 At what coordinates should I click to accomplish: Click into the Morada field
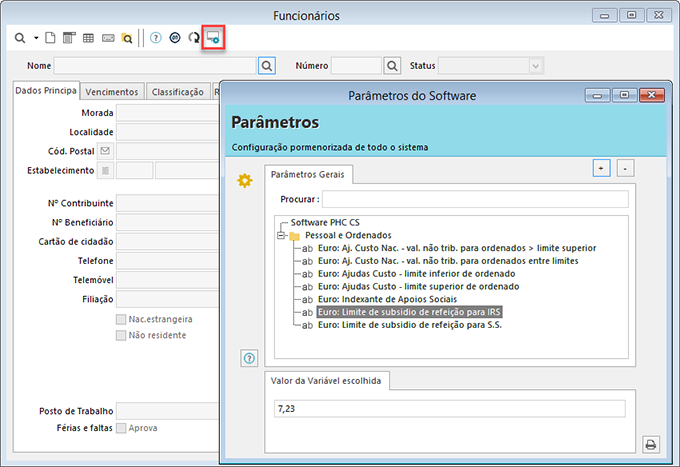click(x=168, y=113)
